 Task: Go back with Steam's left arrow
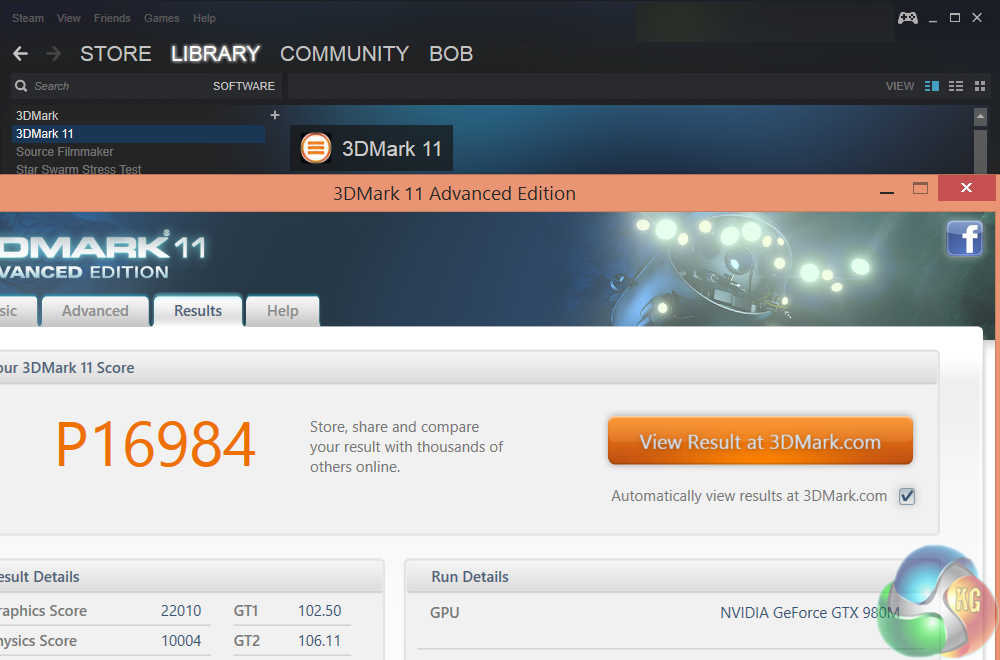20,54
